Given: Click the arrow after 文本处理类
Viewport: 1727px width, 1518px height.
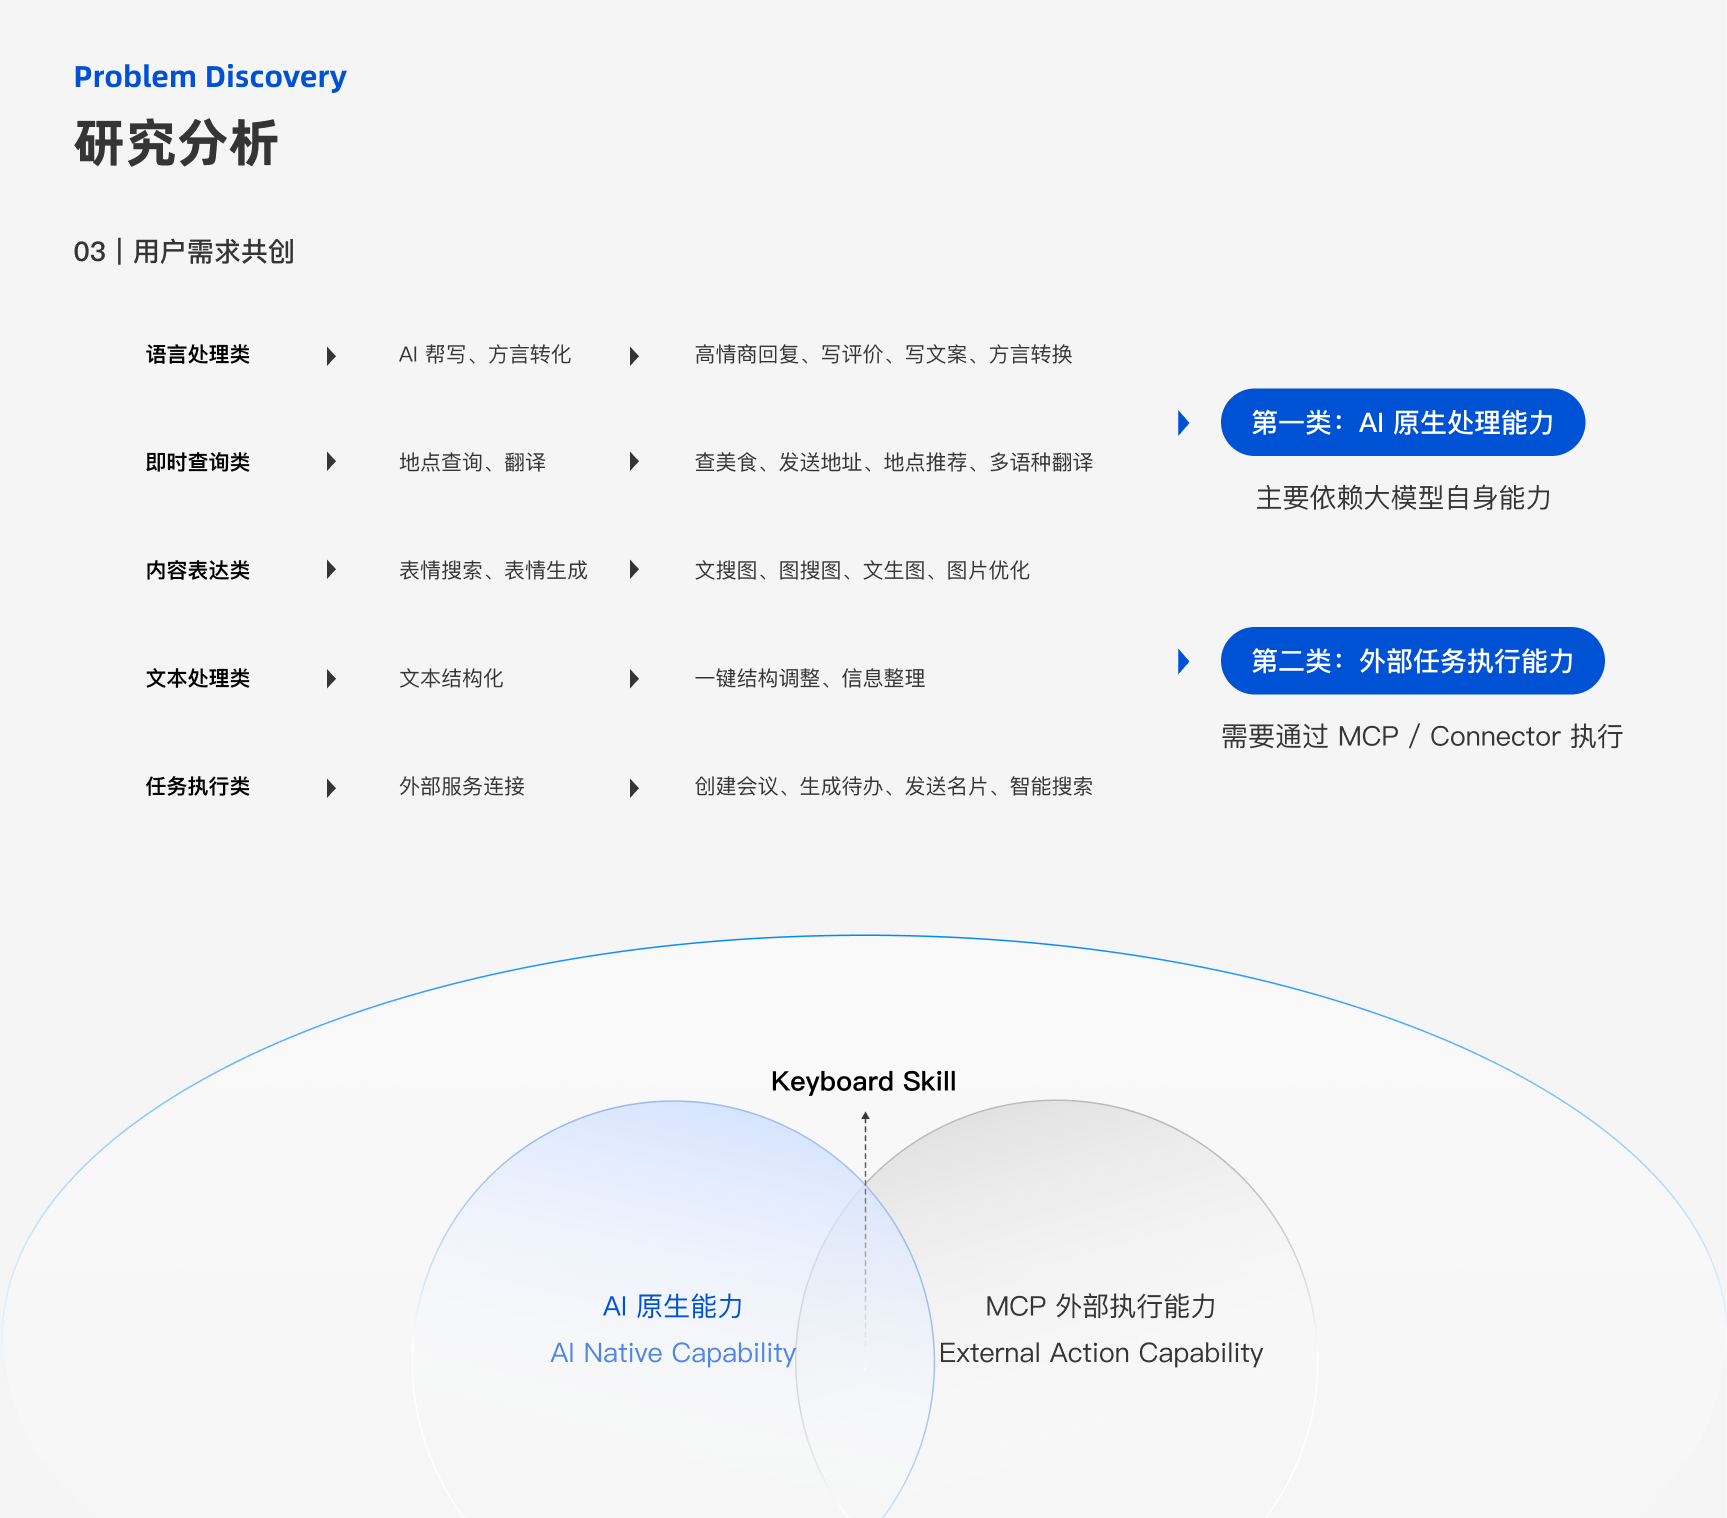Looking at the screenshot, I should tap(331, 679).
